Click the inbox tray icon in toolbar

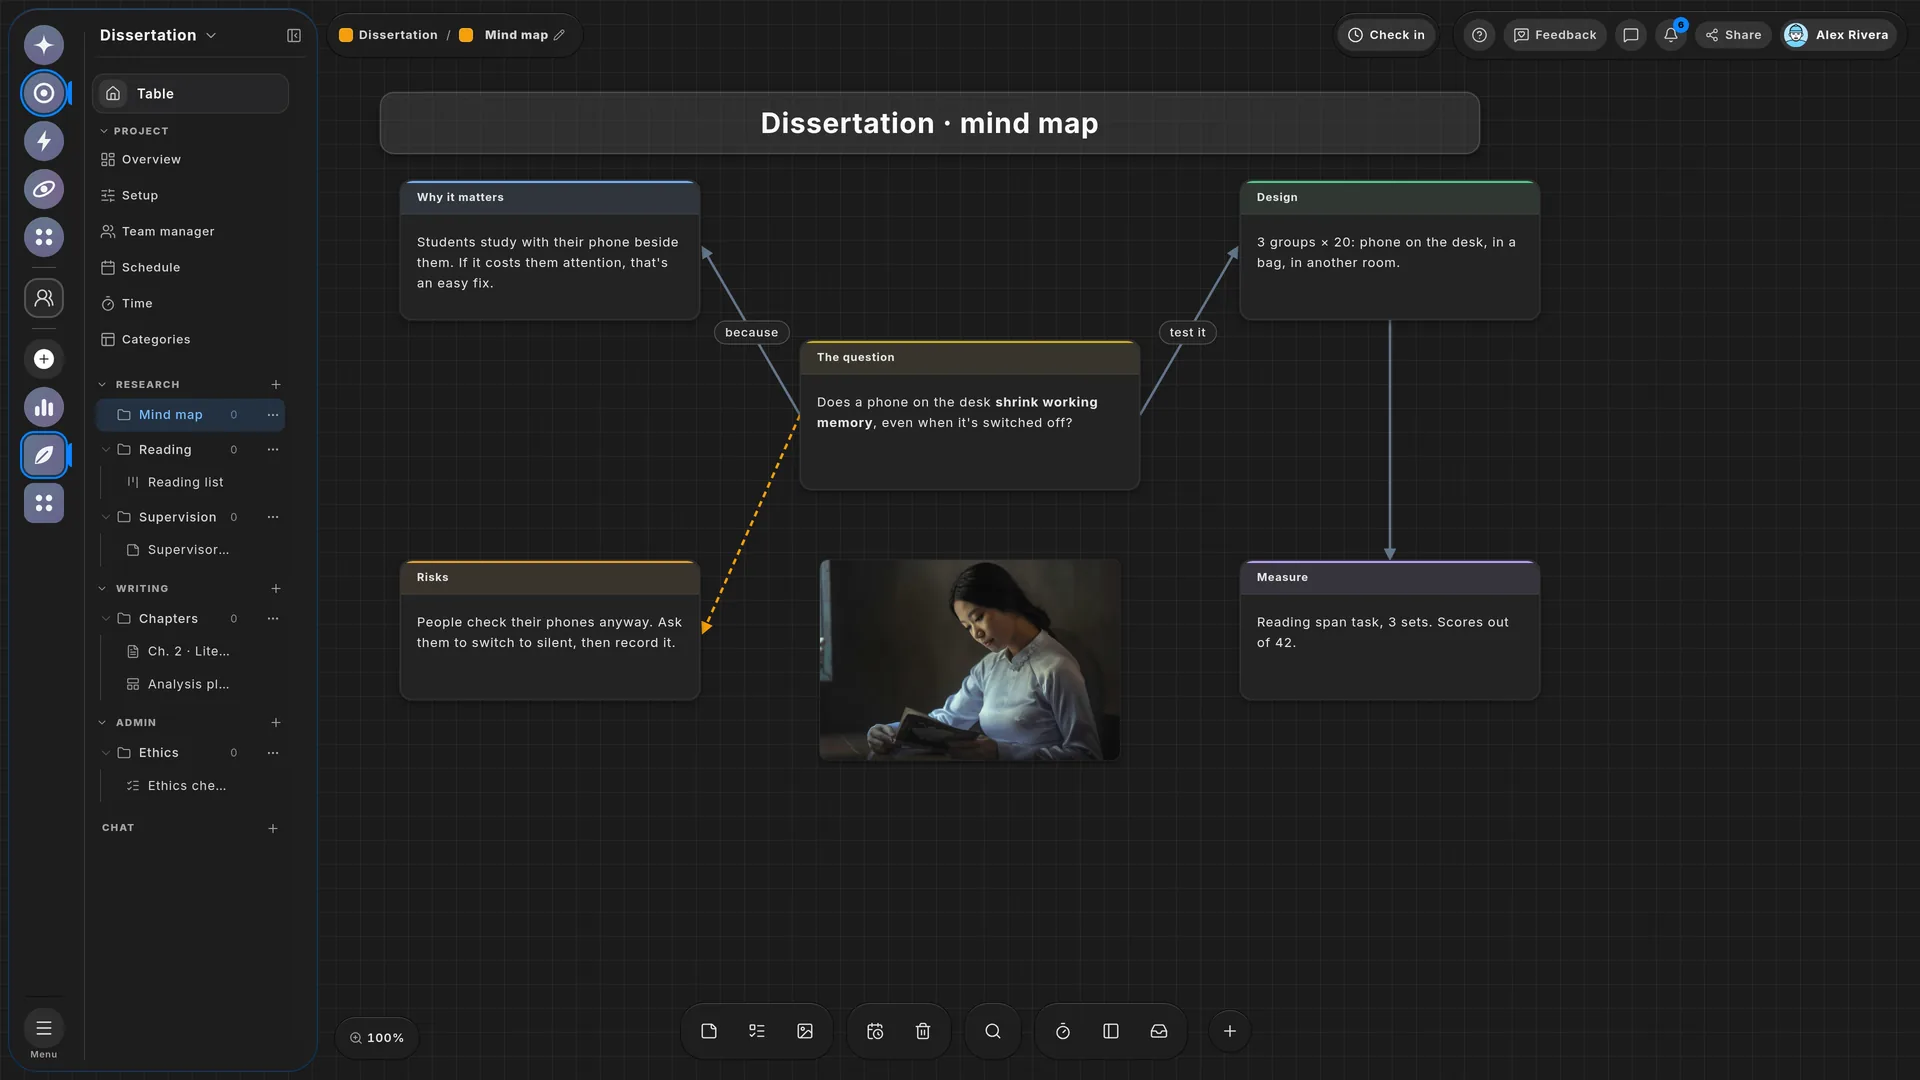coord(1159,1031)
